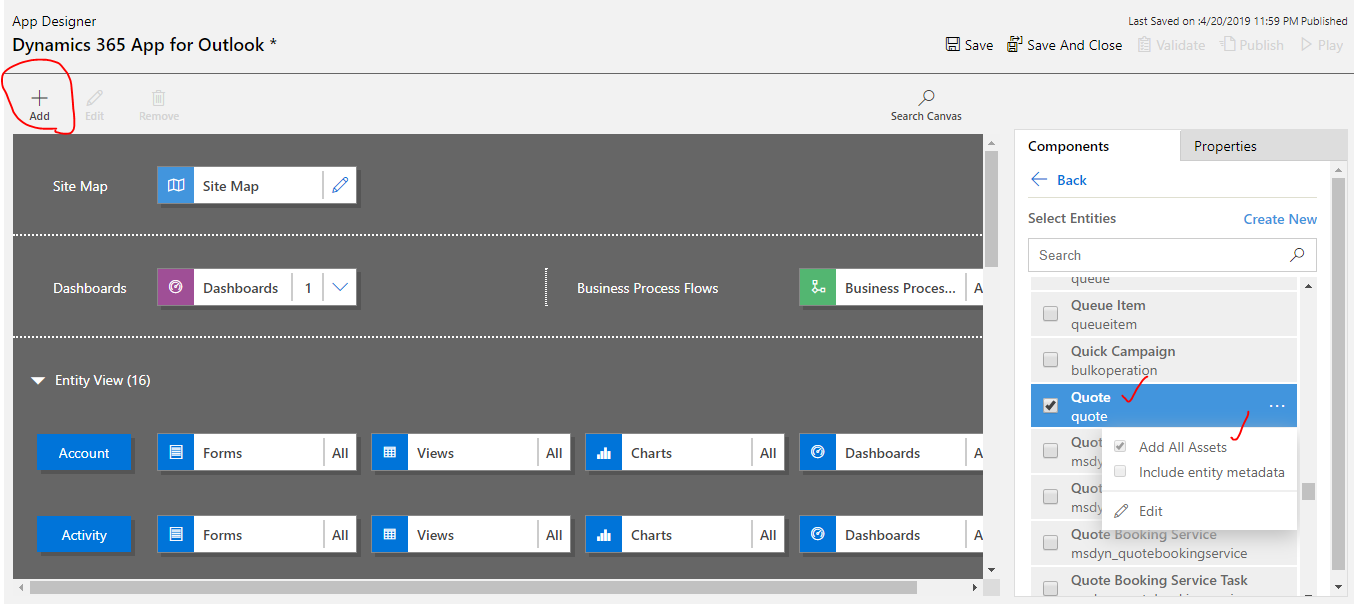1354x604 pixels.
Task: Click the Site Map edit pencil icon
Action: (340, 185)
